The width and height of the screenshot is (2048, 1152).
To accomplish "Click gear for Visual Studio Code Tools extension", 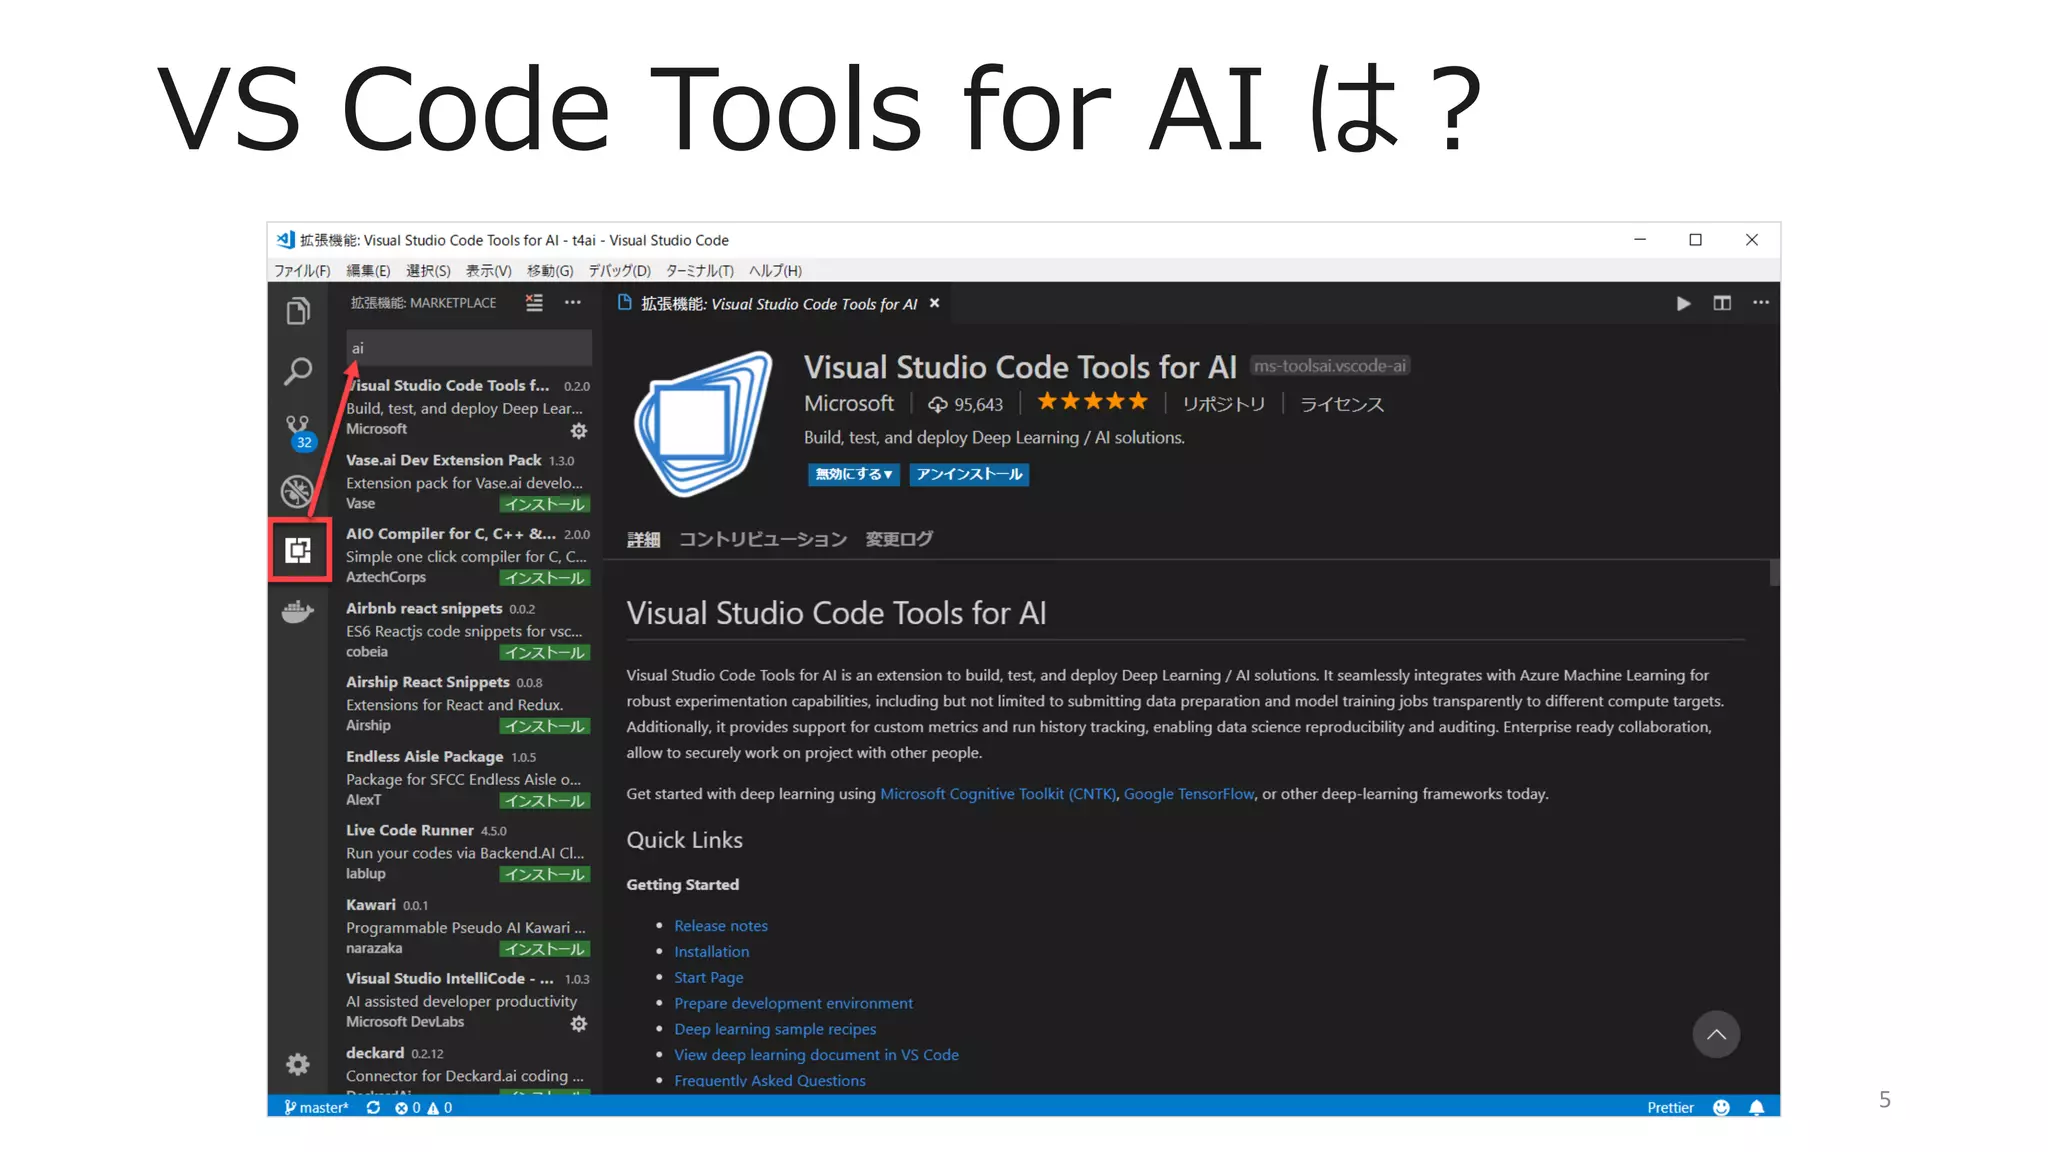I will pyautogui.click(x=579, y=431).
